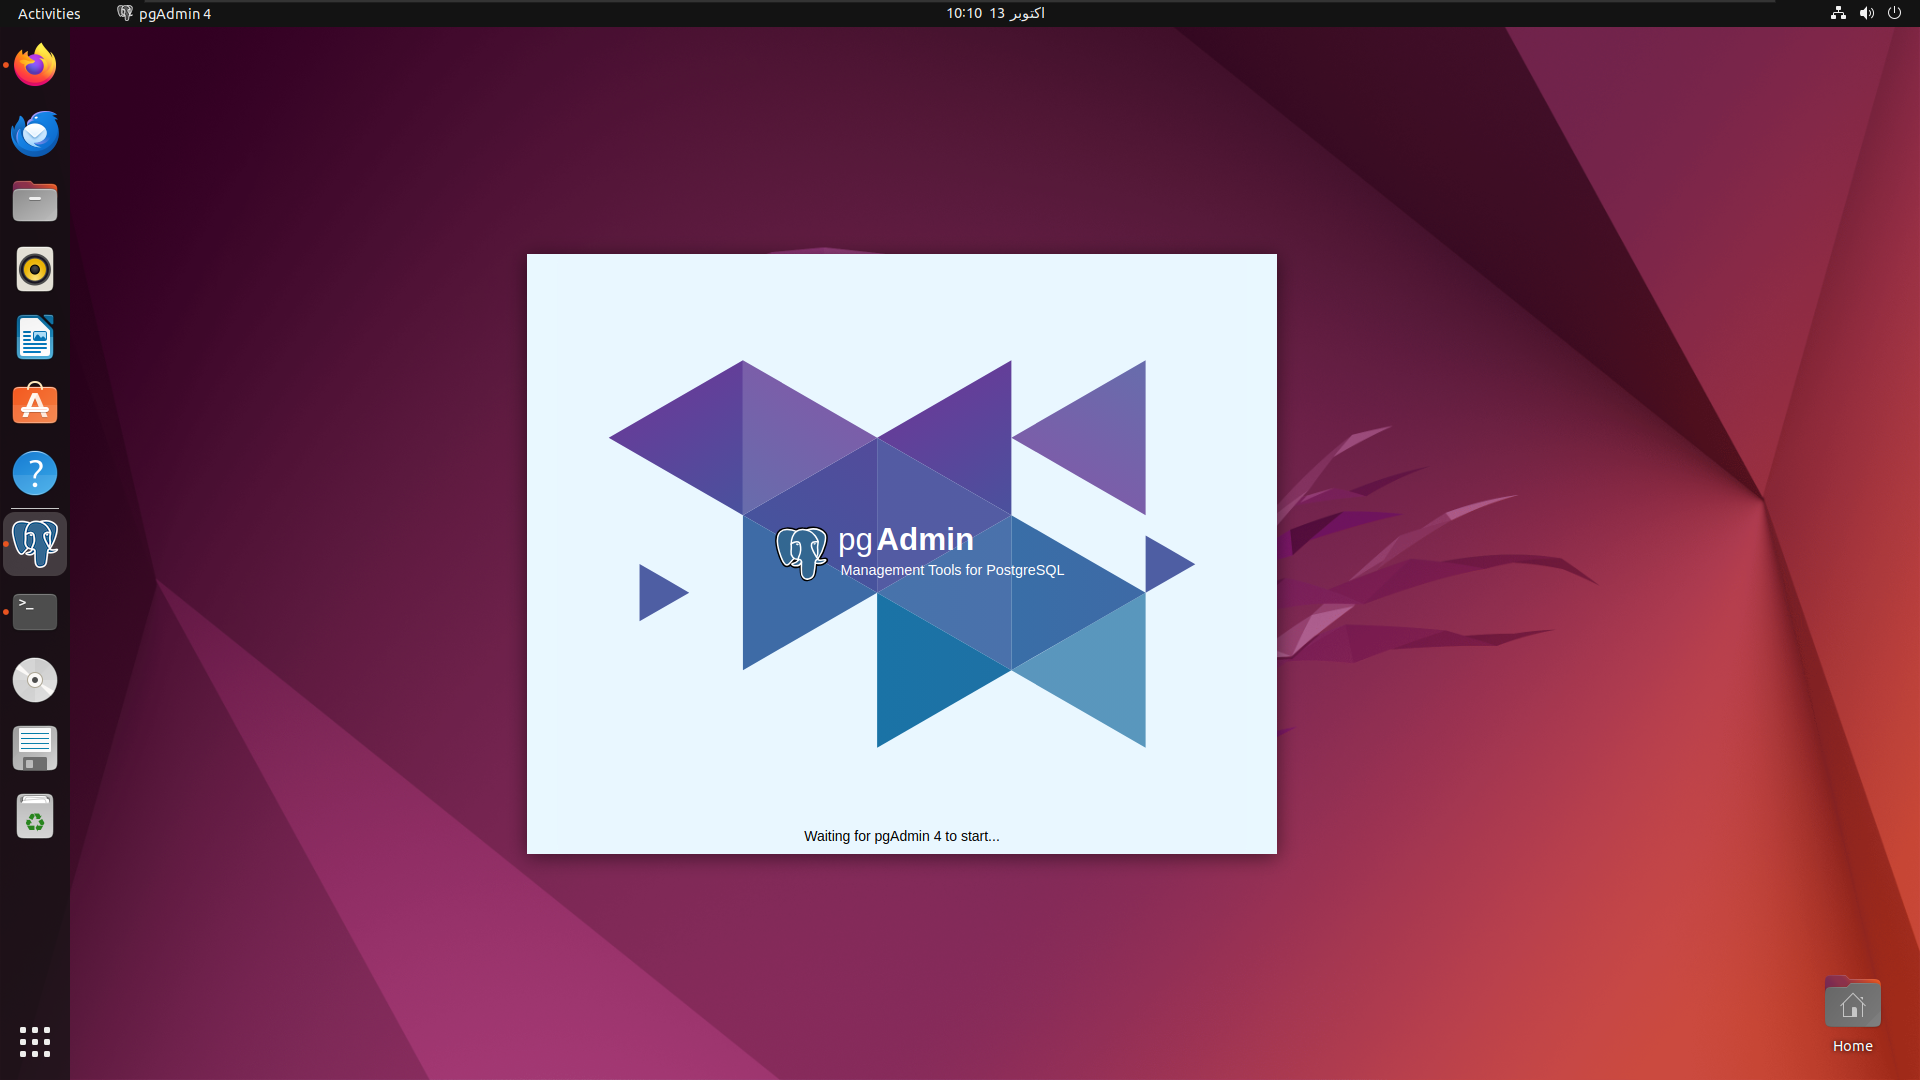Launch Thunderbird mail client
The width and height of the screenshot is (1920, 1080).
[35, 133]
